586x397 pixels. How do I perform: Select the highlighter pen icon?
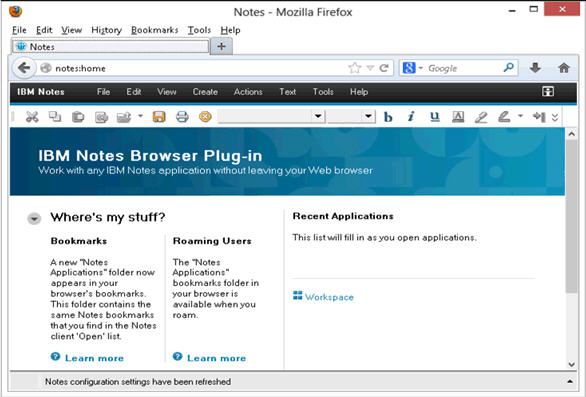click(x=481, y=117)
